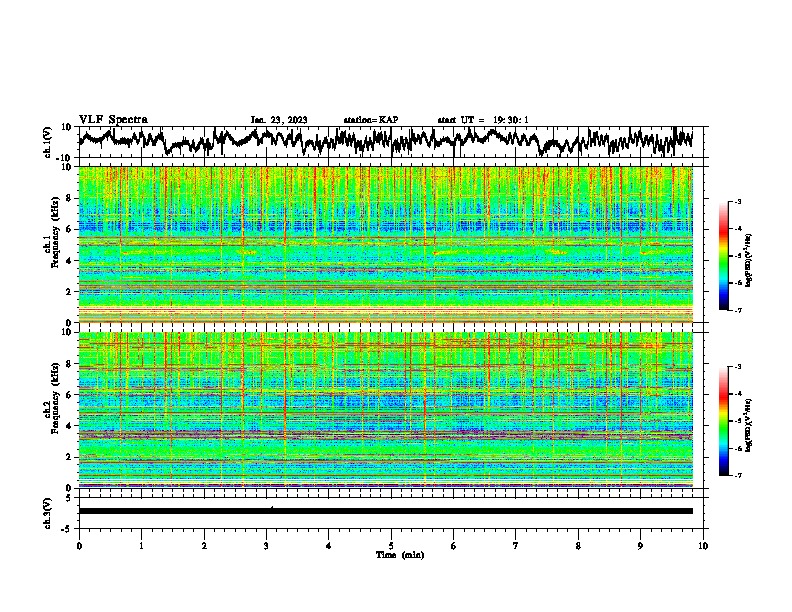Click the "-3" tick on upper color bar
The height and width of the screenshot is (612, 792).
click(x=737, y=202)
